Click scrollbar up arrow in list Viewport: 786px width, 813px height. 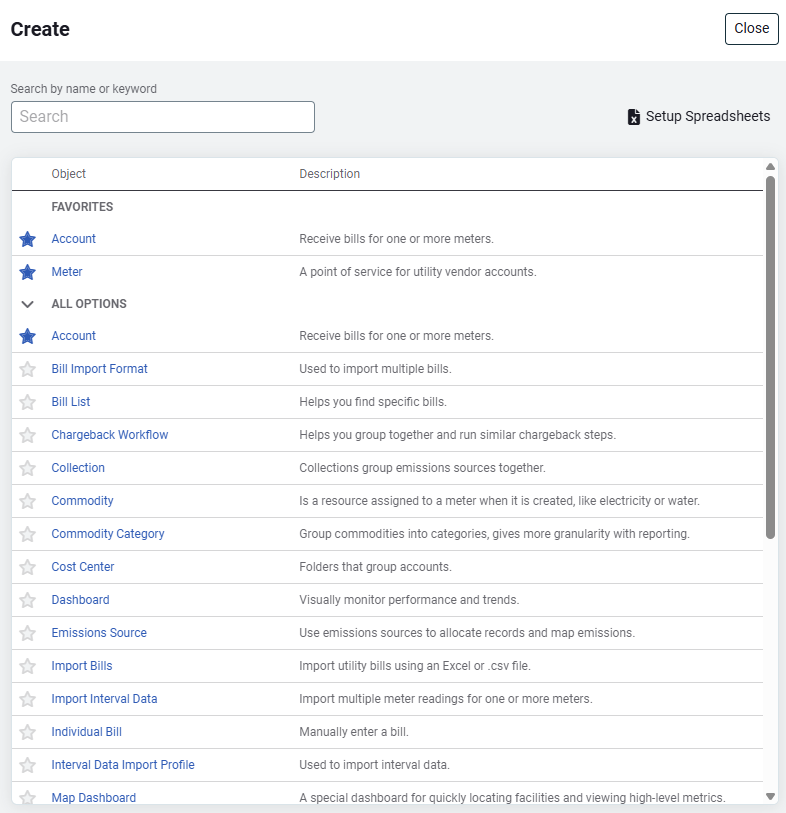click(x=770, y=167)
